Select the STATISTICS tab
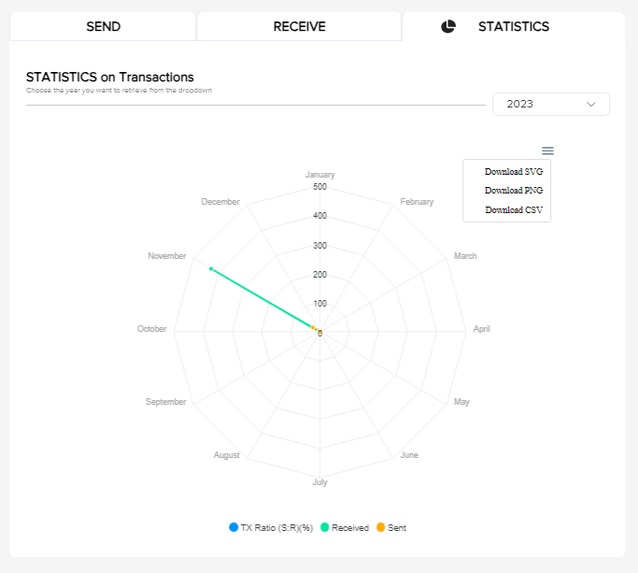 pyautogui.click(x=513, y=26)
